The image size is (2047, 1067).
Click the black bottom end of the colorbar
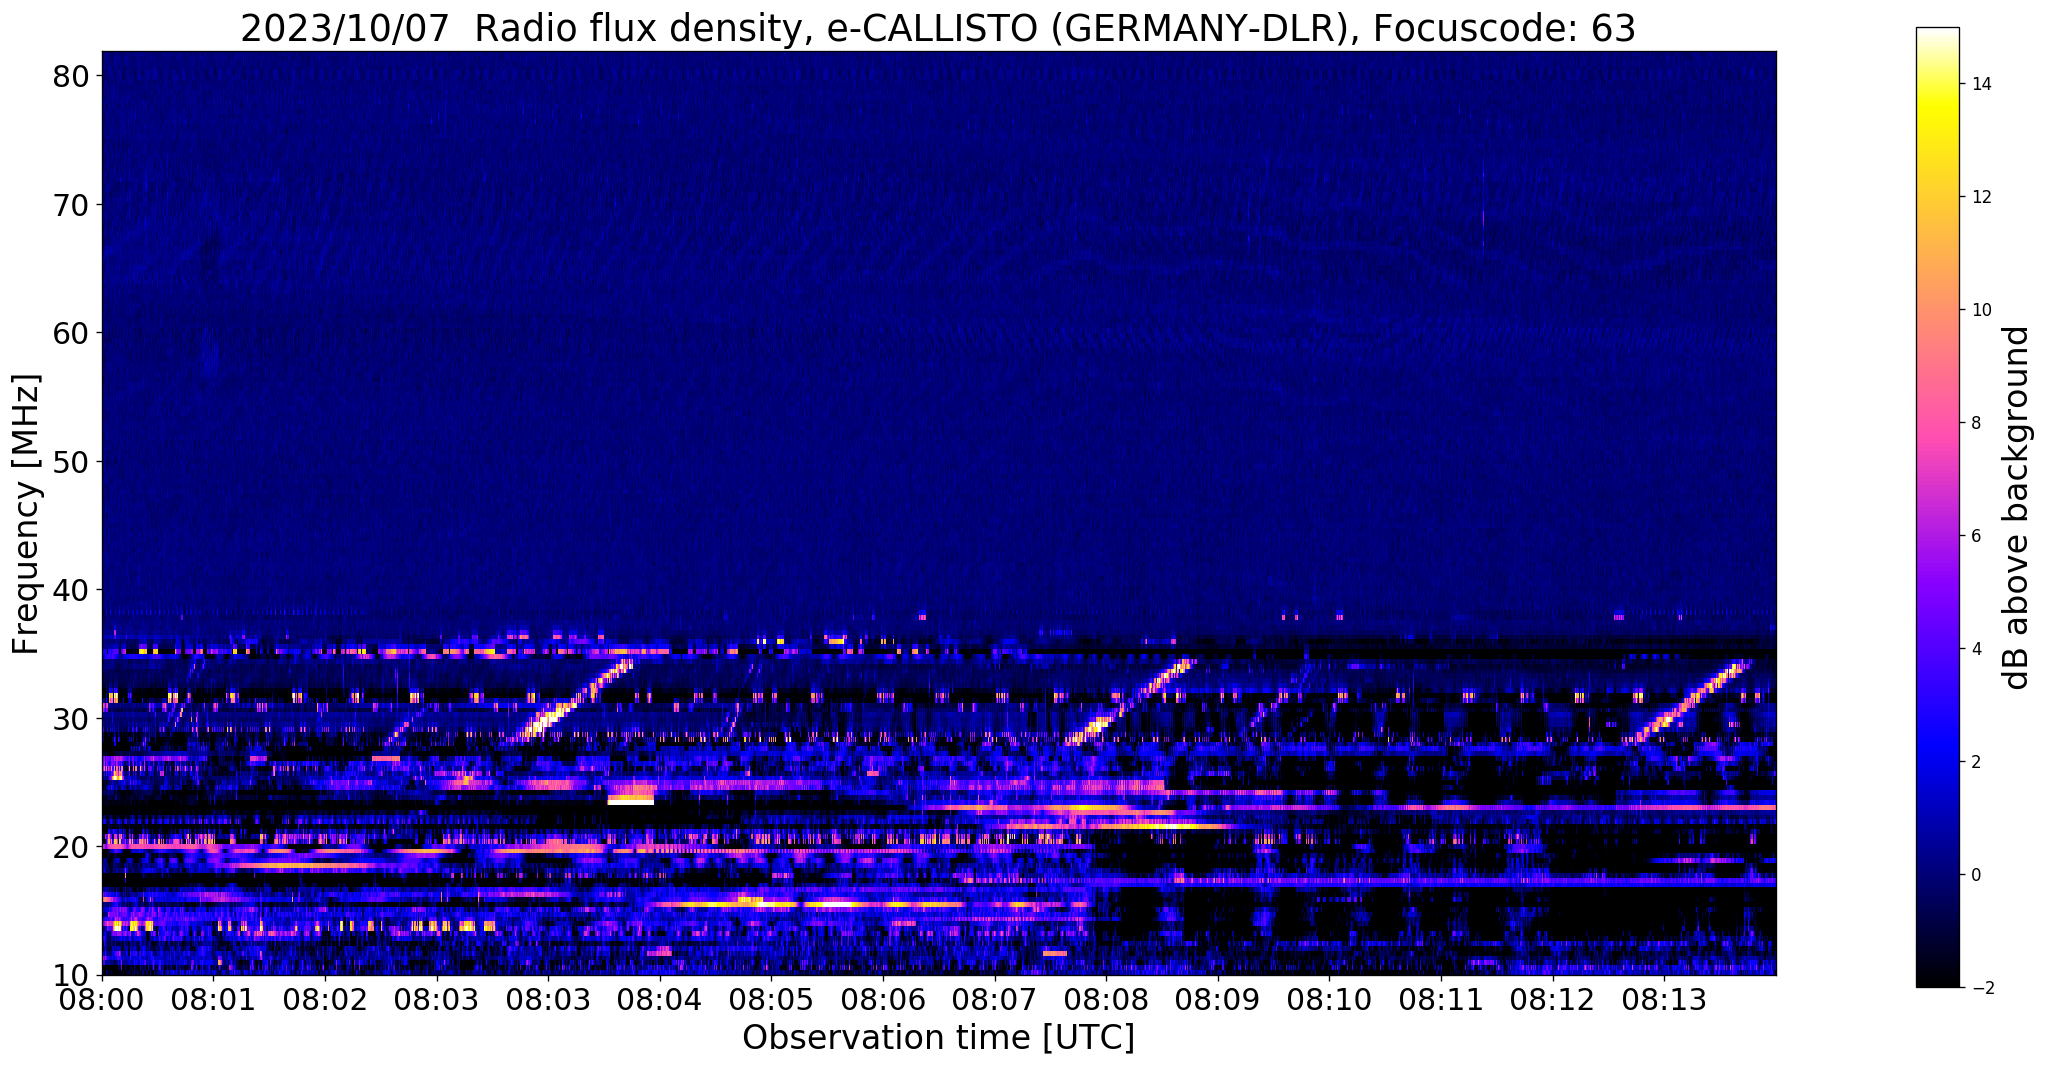pos(1937,981)
